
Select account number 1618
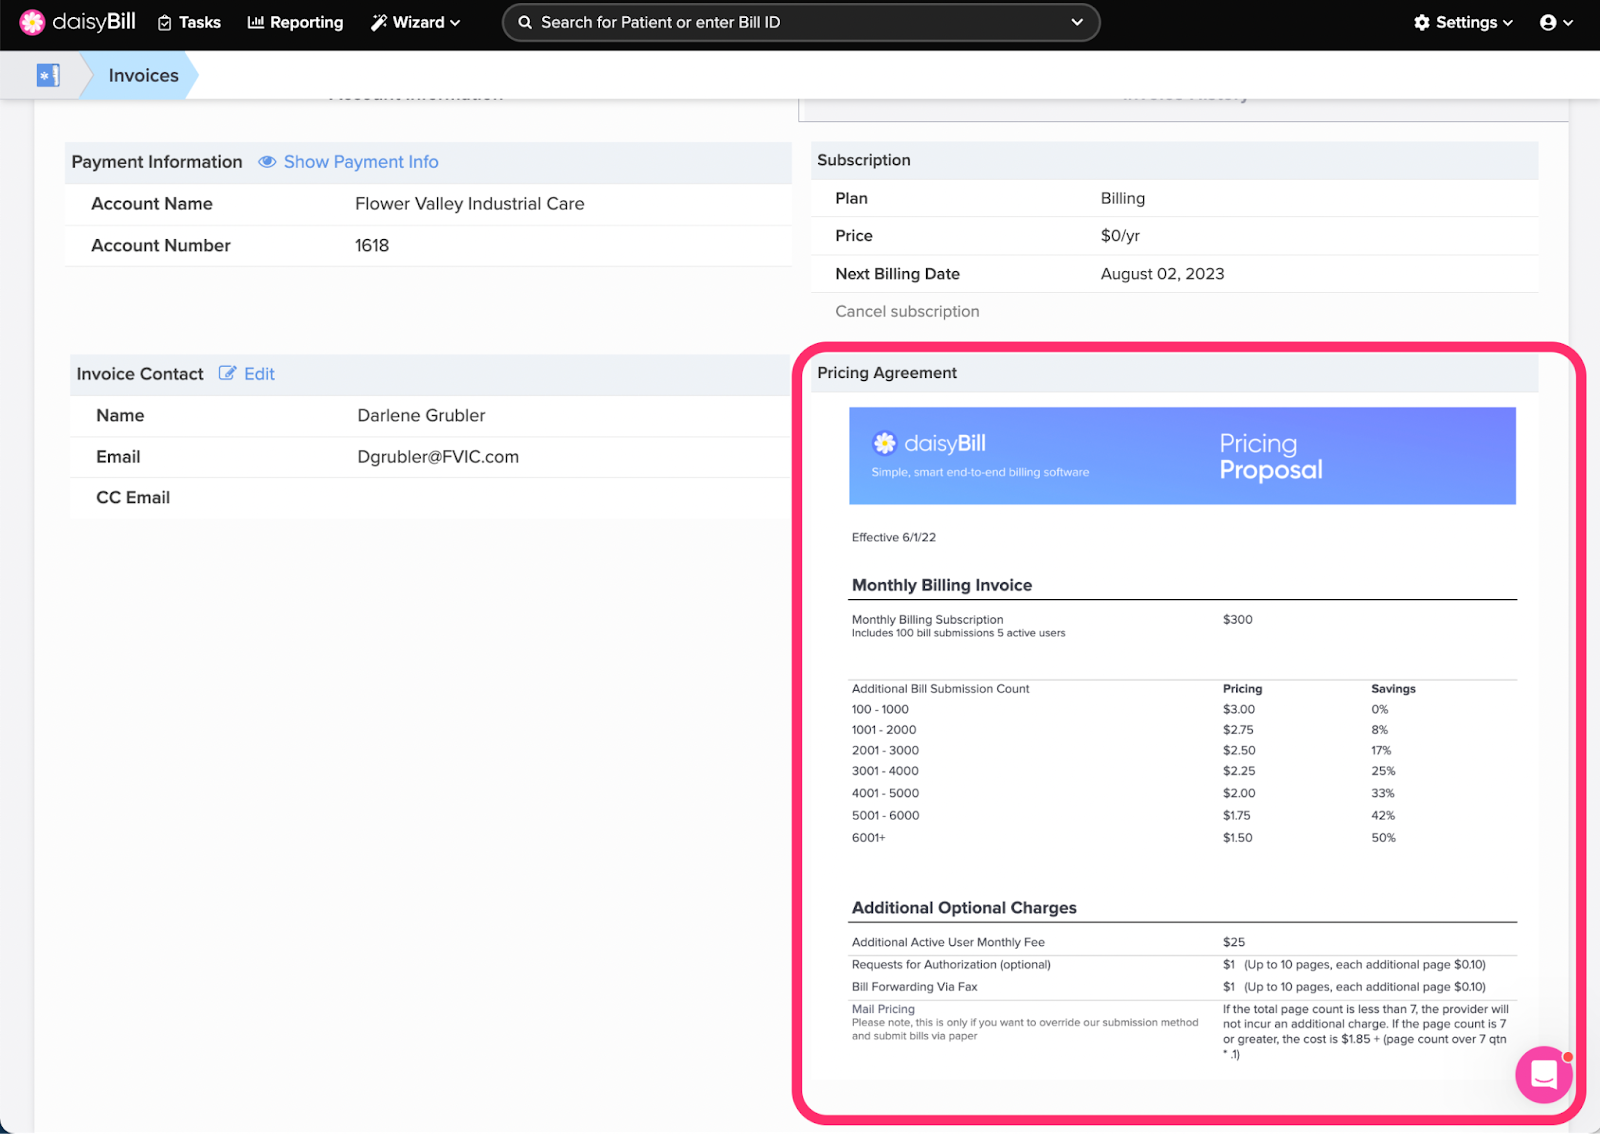click(x=372, y=246)
